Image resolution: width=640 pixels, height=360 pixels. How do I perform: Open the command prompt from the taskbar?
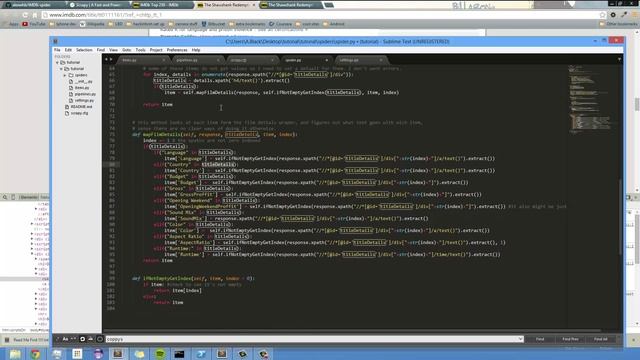point(179,354)
